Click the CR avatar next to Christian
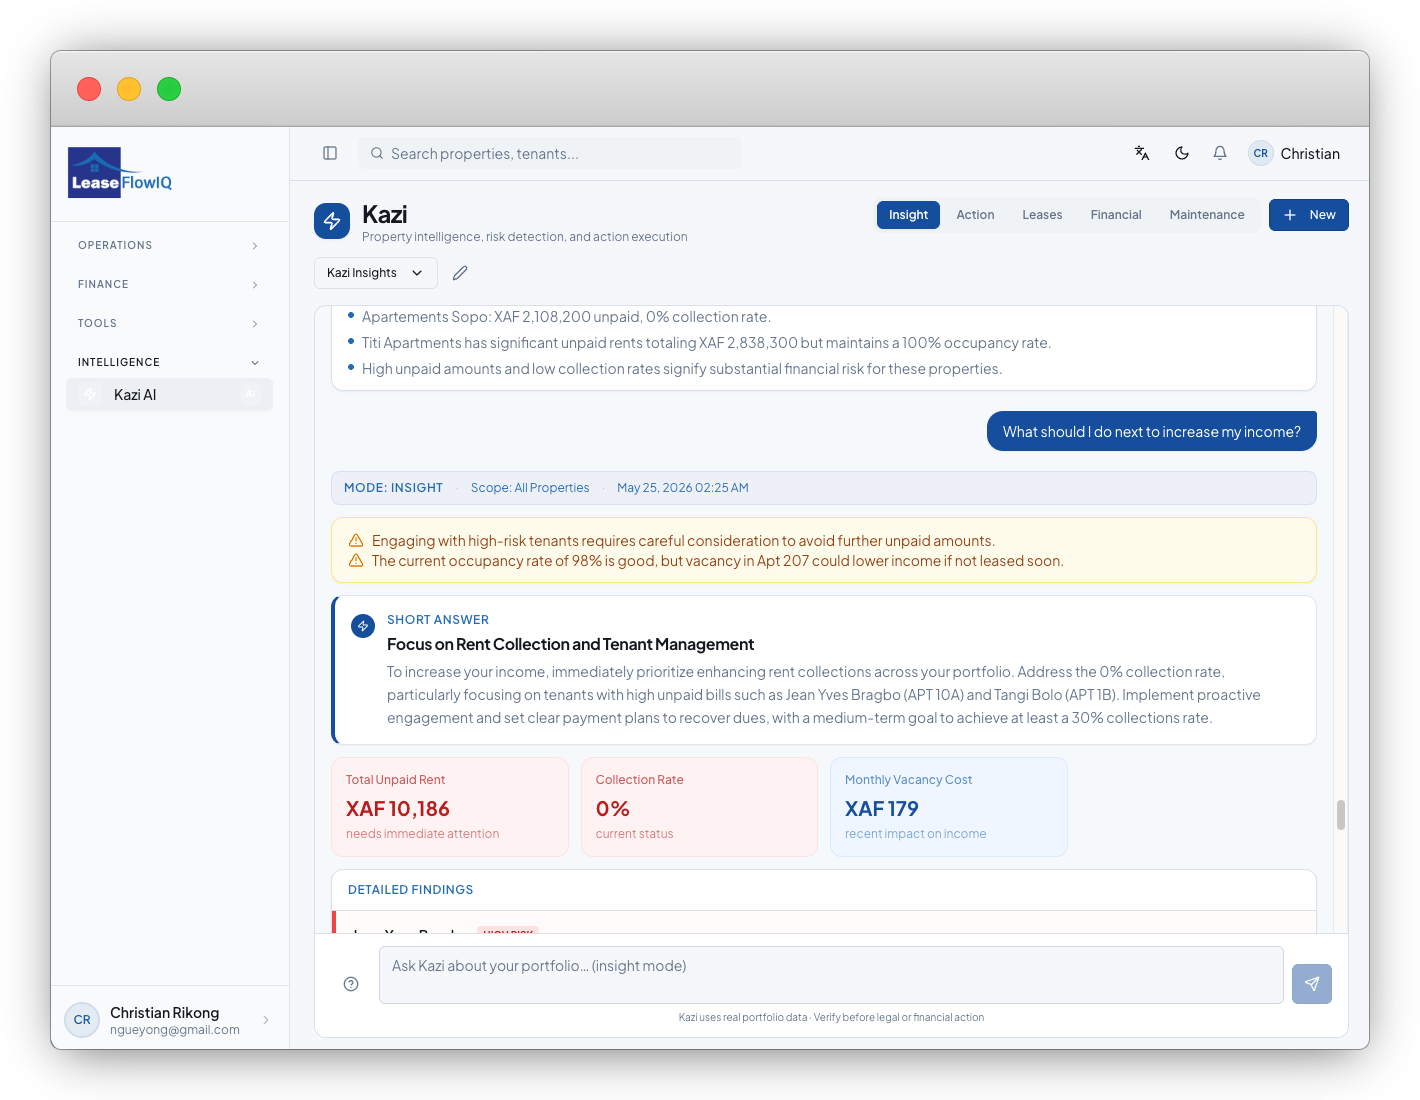This screenshot has height=1100, width=1420. point(1260,153)
